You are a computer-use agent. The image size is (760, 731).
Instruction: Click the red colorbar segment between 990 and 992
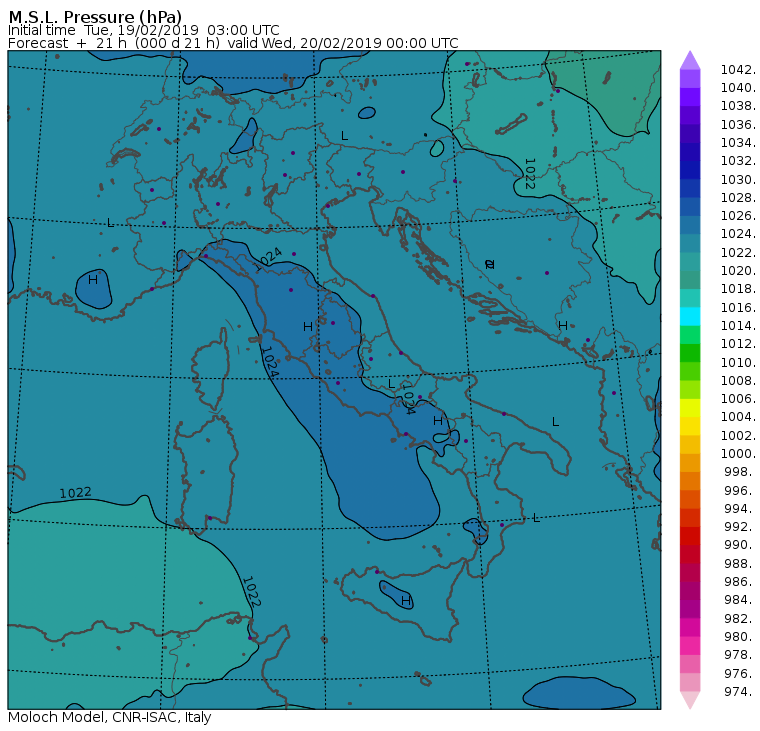[x=690, y=536]
